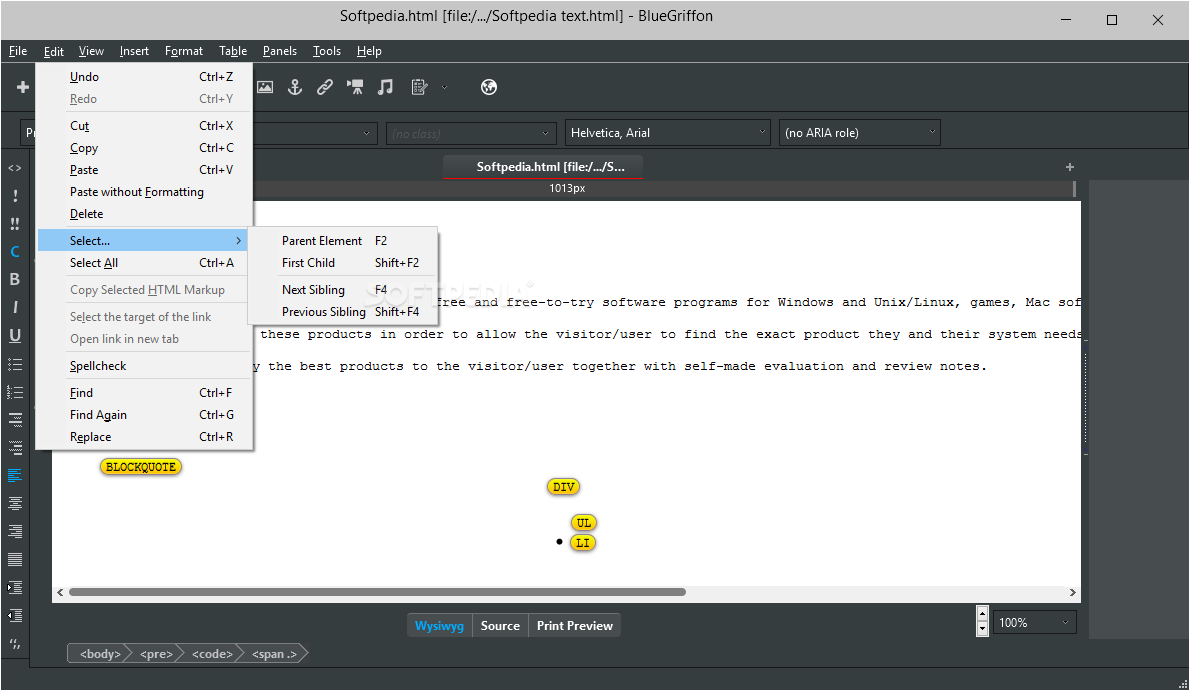Viewport: 1190px width, 691px height.
Task: Insert an anchor with the anchor icon
Action: click(x=295, y=87)
